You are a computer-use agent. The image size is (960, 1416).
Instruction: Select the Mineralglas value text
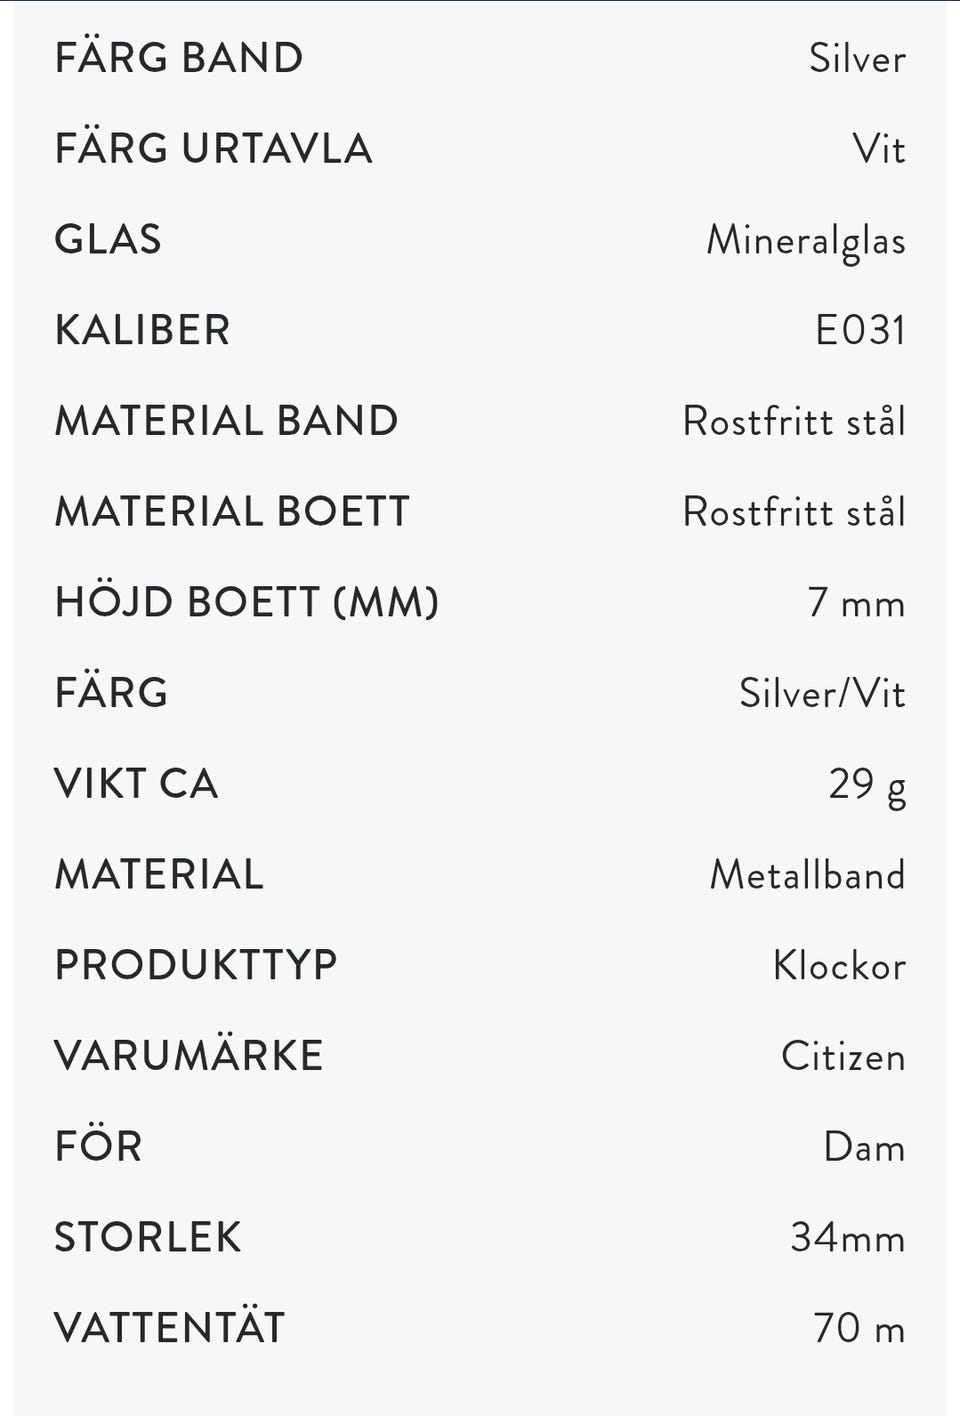tap(805, 241)
